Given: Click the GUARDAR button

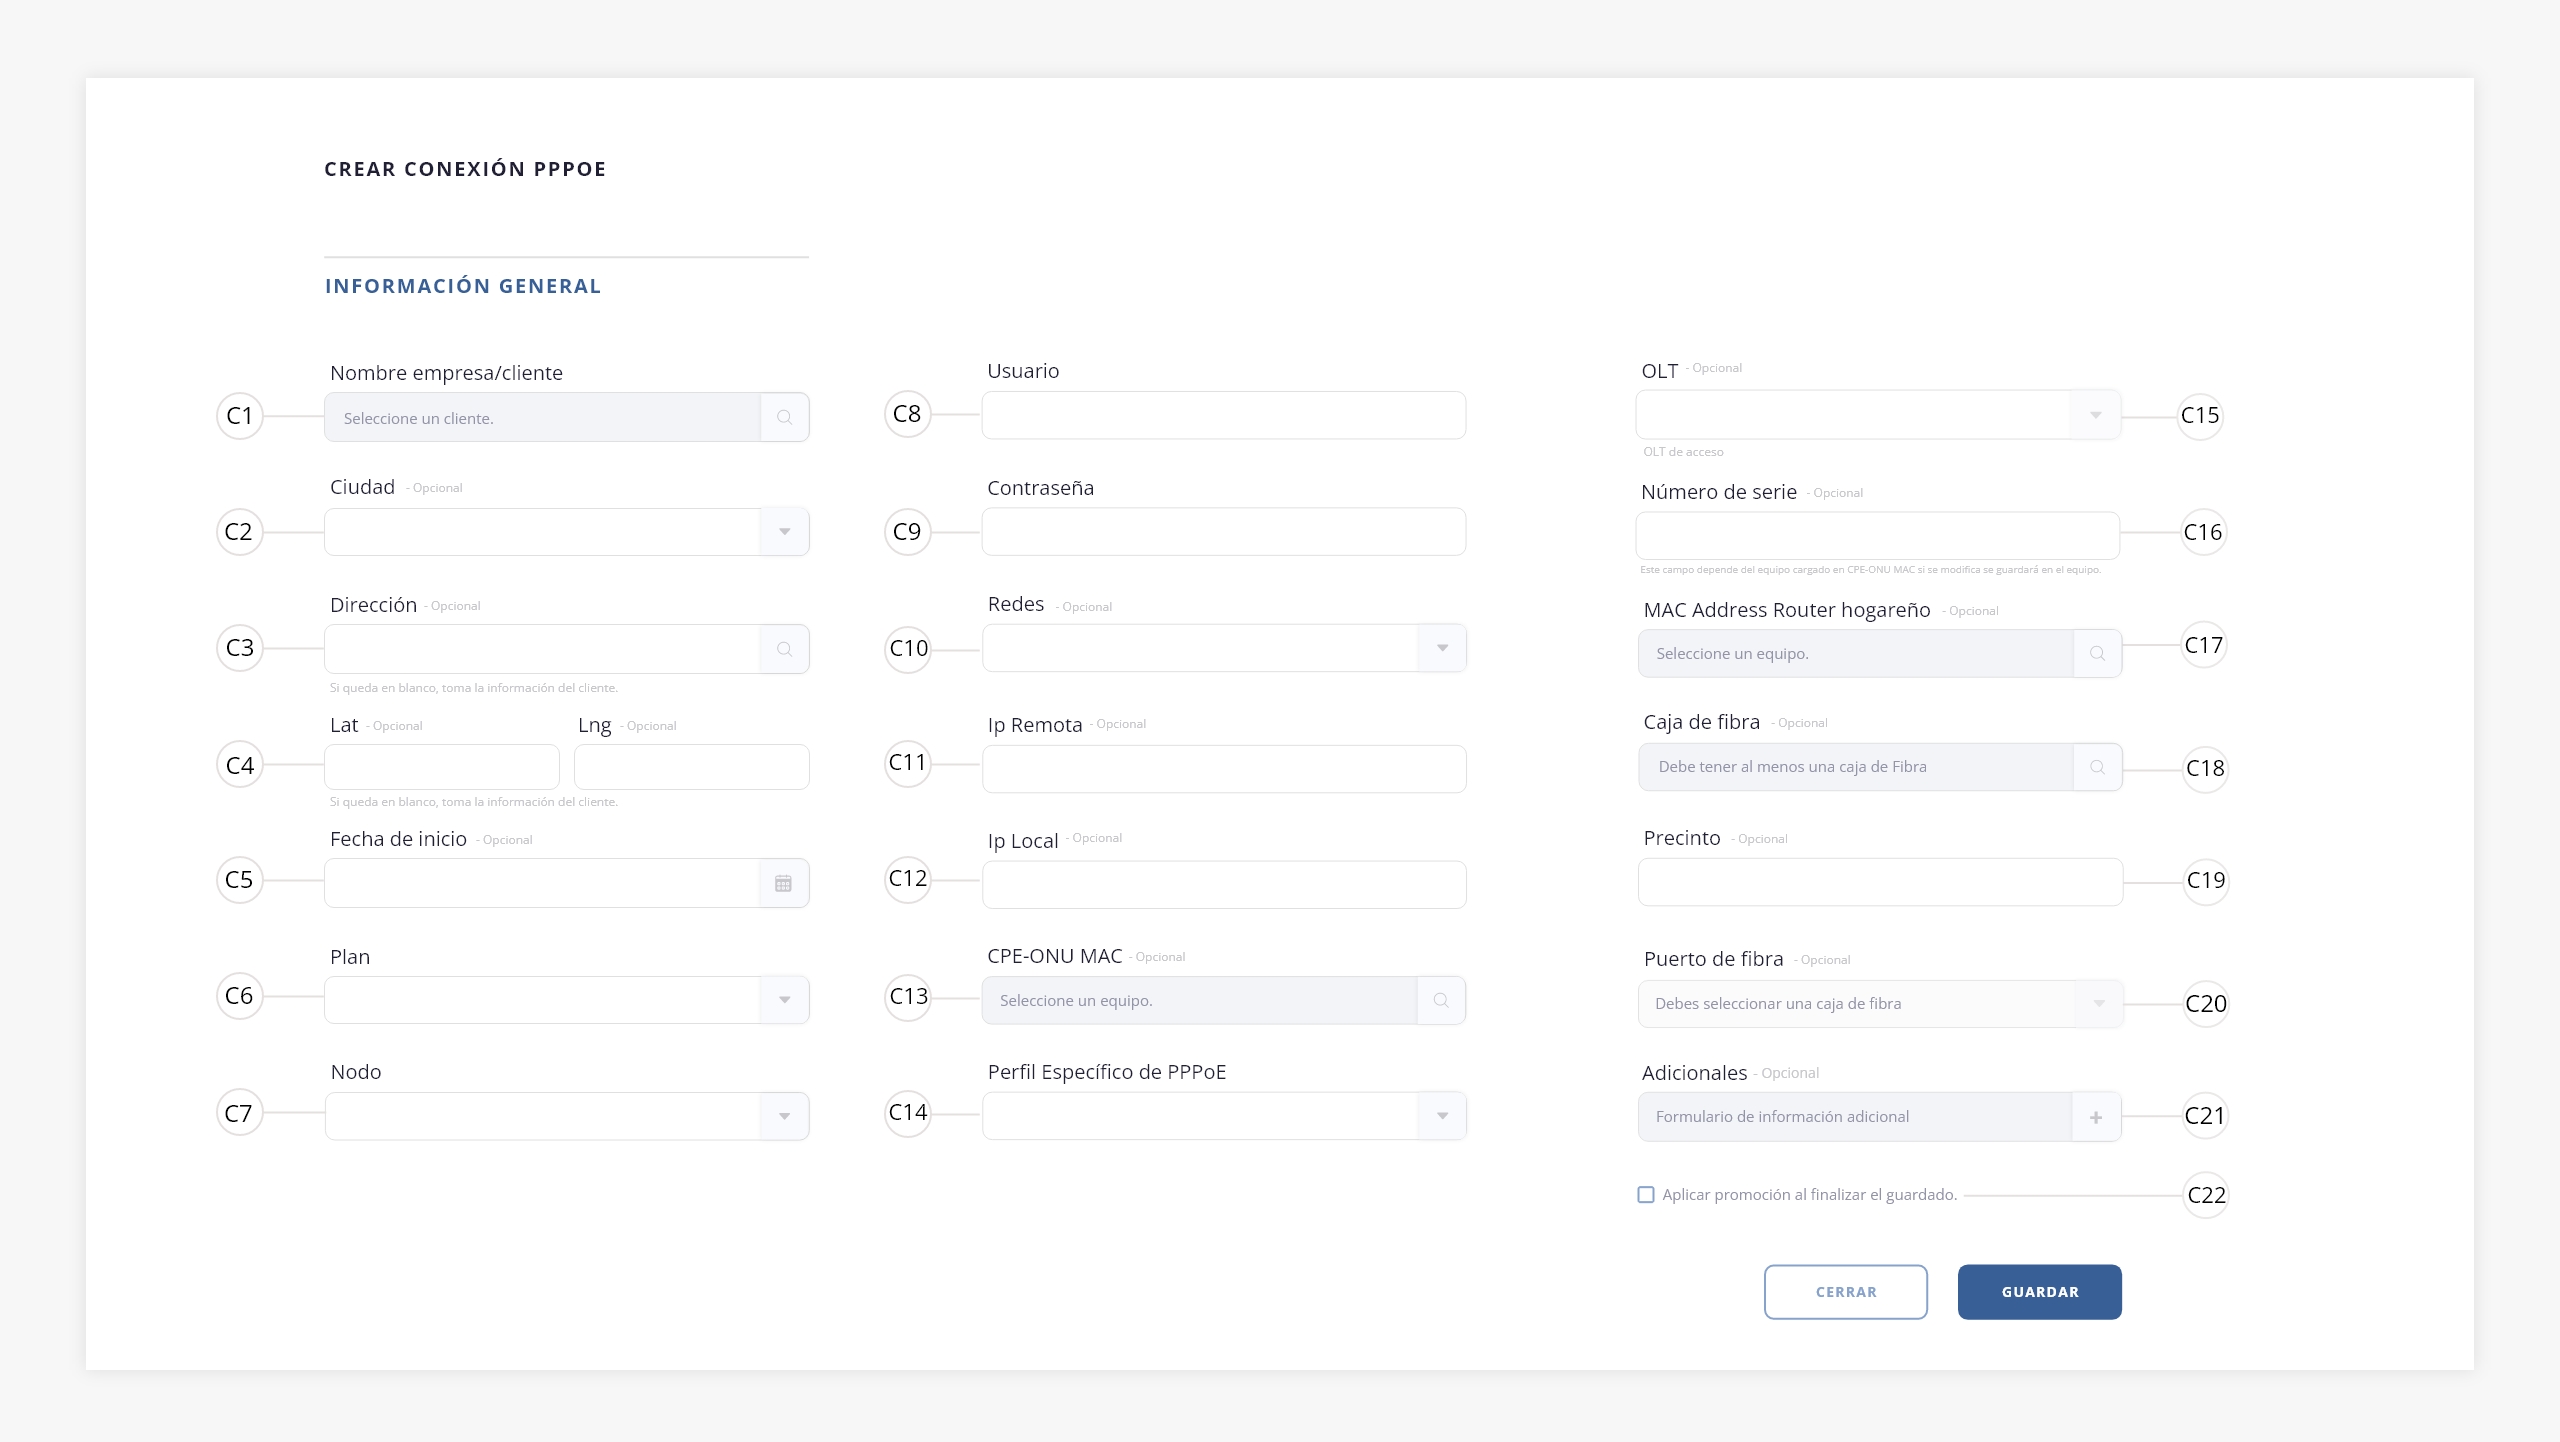Looking at the screenshot, I should click(2040, 1292).
